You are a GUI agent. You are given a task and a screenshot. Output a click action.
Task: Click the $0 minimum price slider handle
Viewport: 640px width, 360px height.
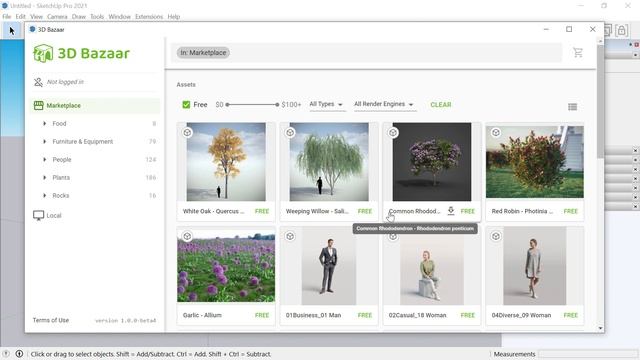tap(227, 104)
